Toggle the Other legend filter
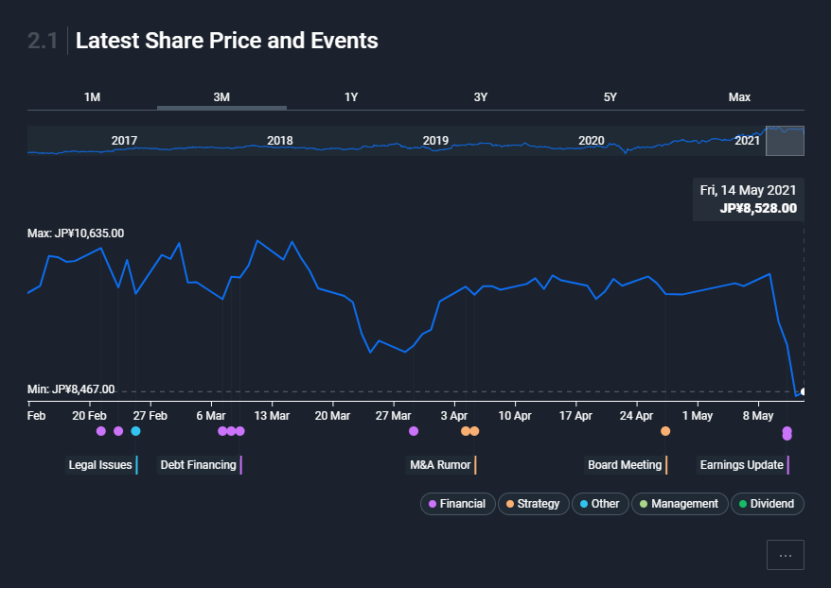831x589 pixels. (x=599, y=504)
